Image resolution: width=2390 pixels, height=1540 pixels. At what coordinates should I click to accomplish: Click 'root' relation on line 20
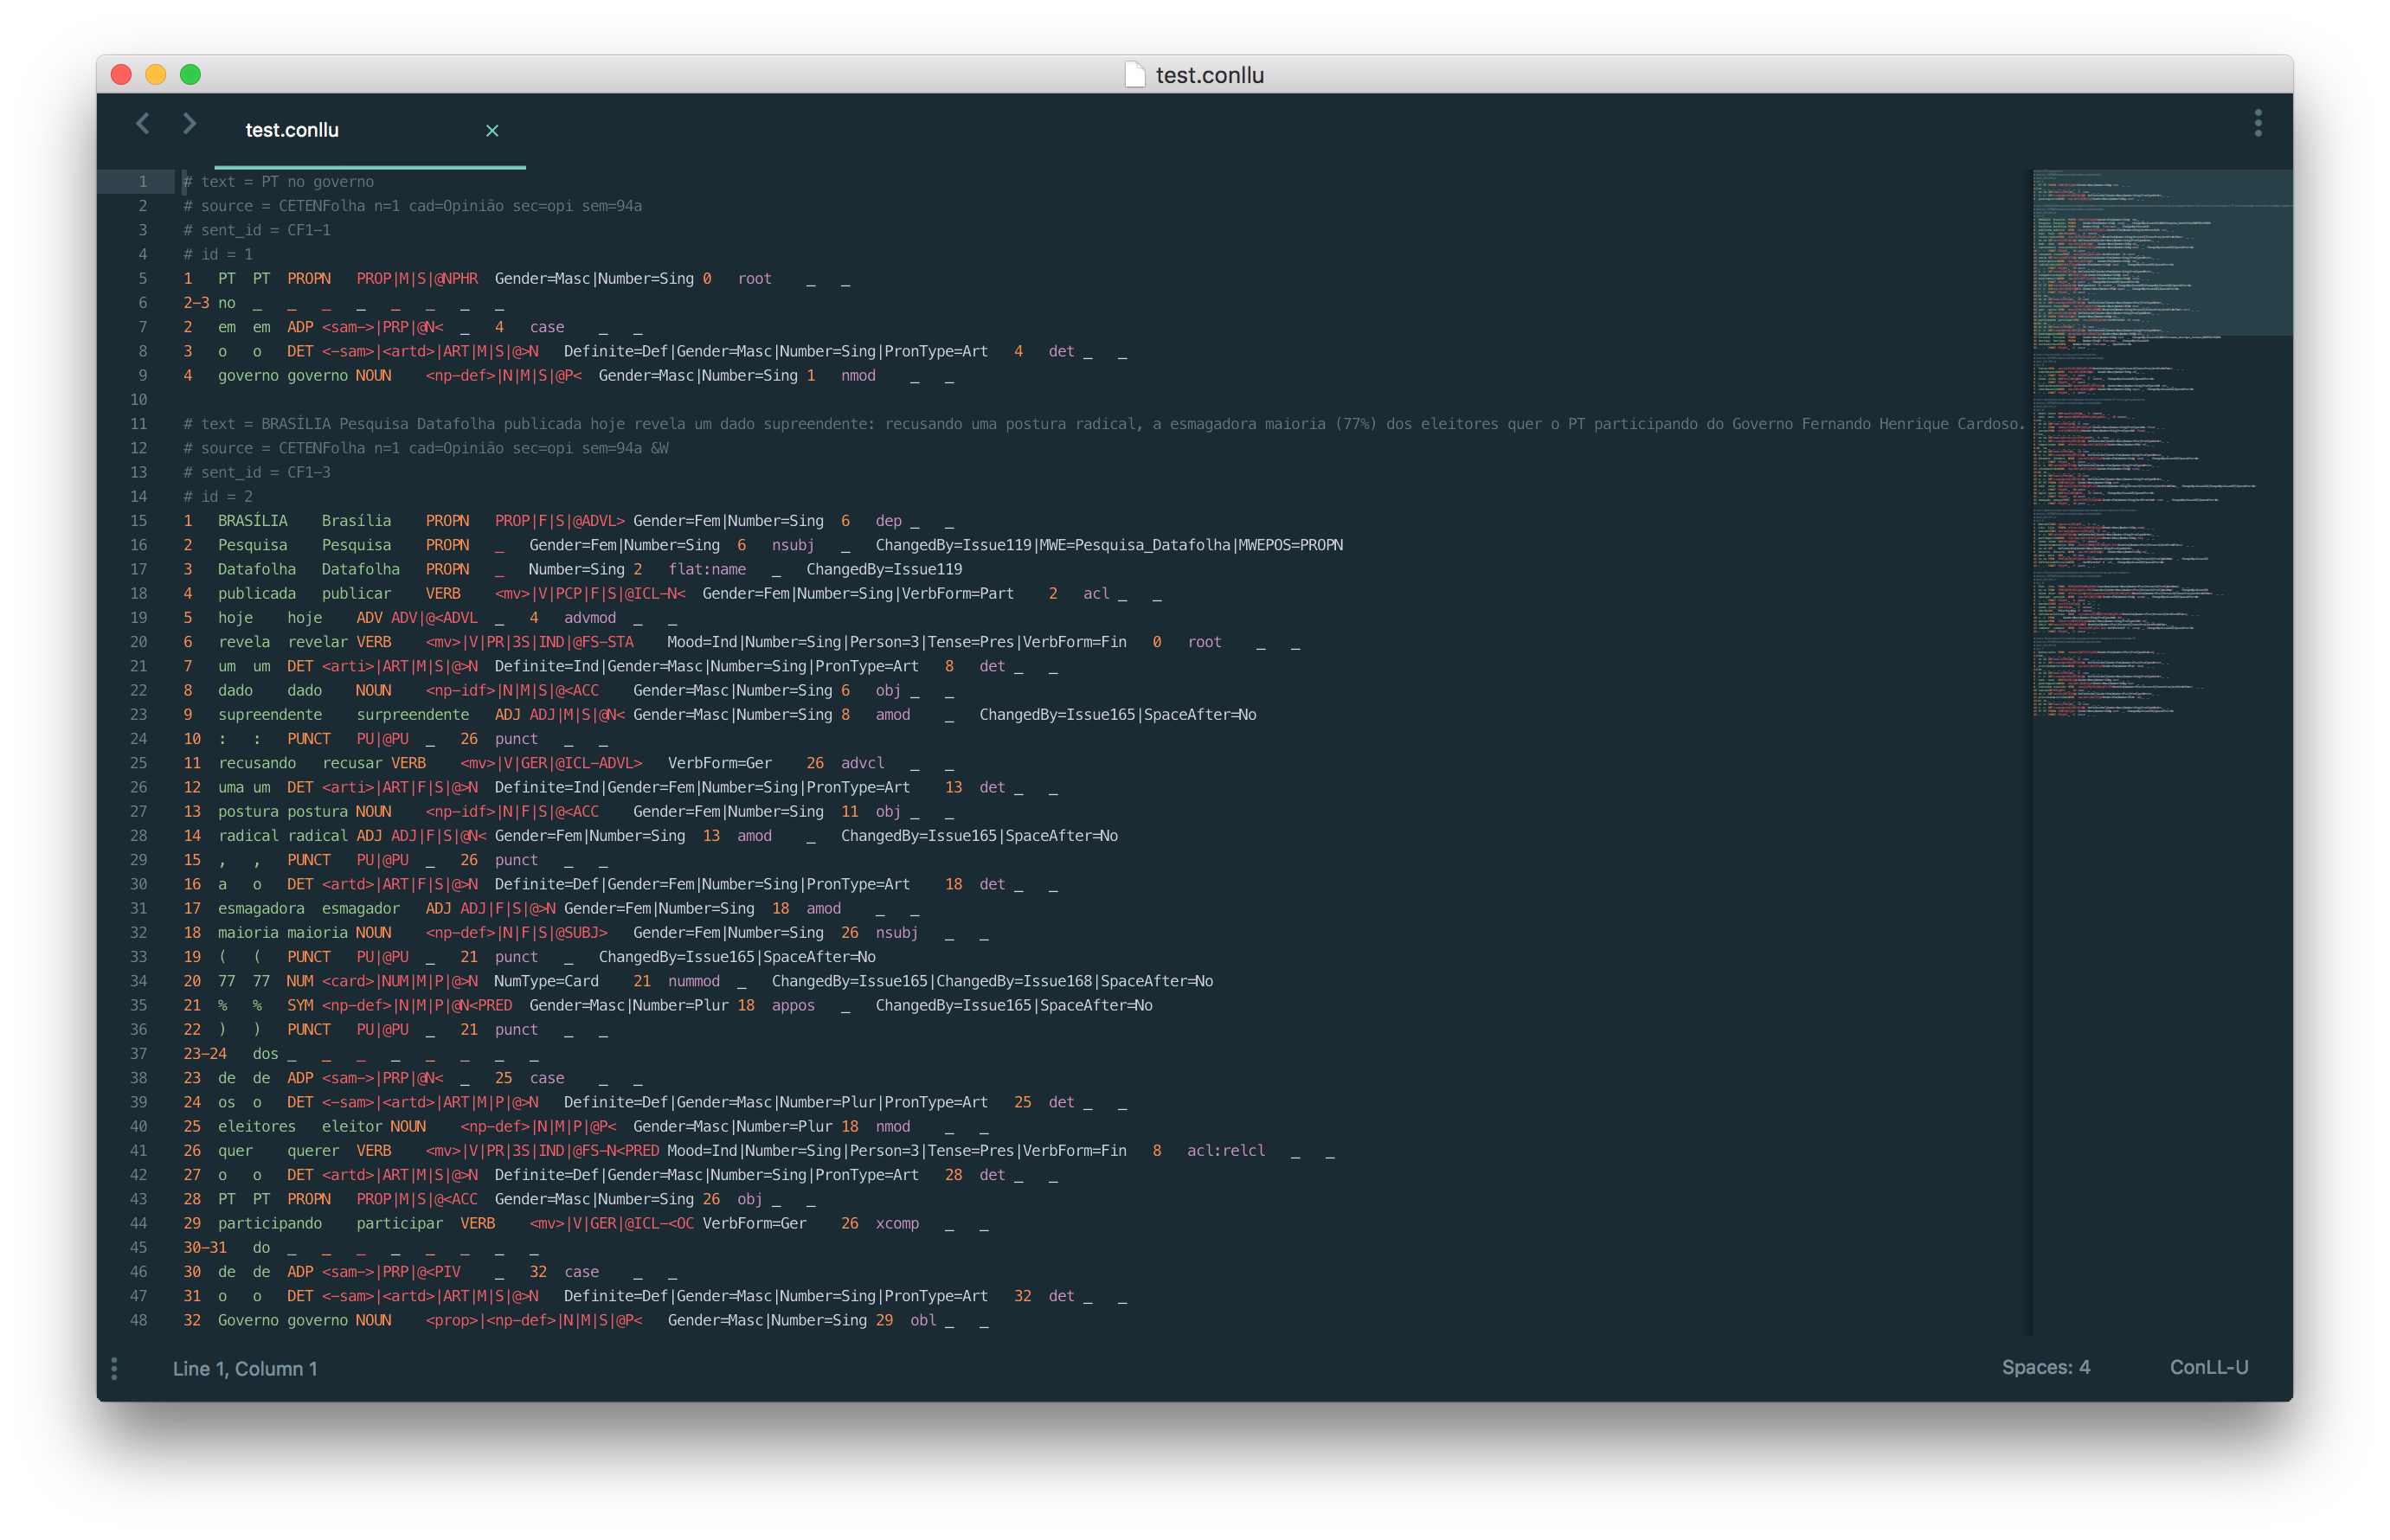[1204, 642]
